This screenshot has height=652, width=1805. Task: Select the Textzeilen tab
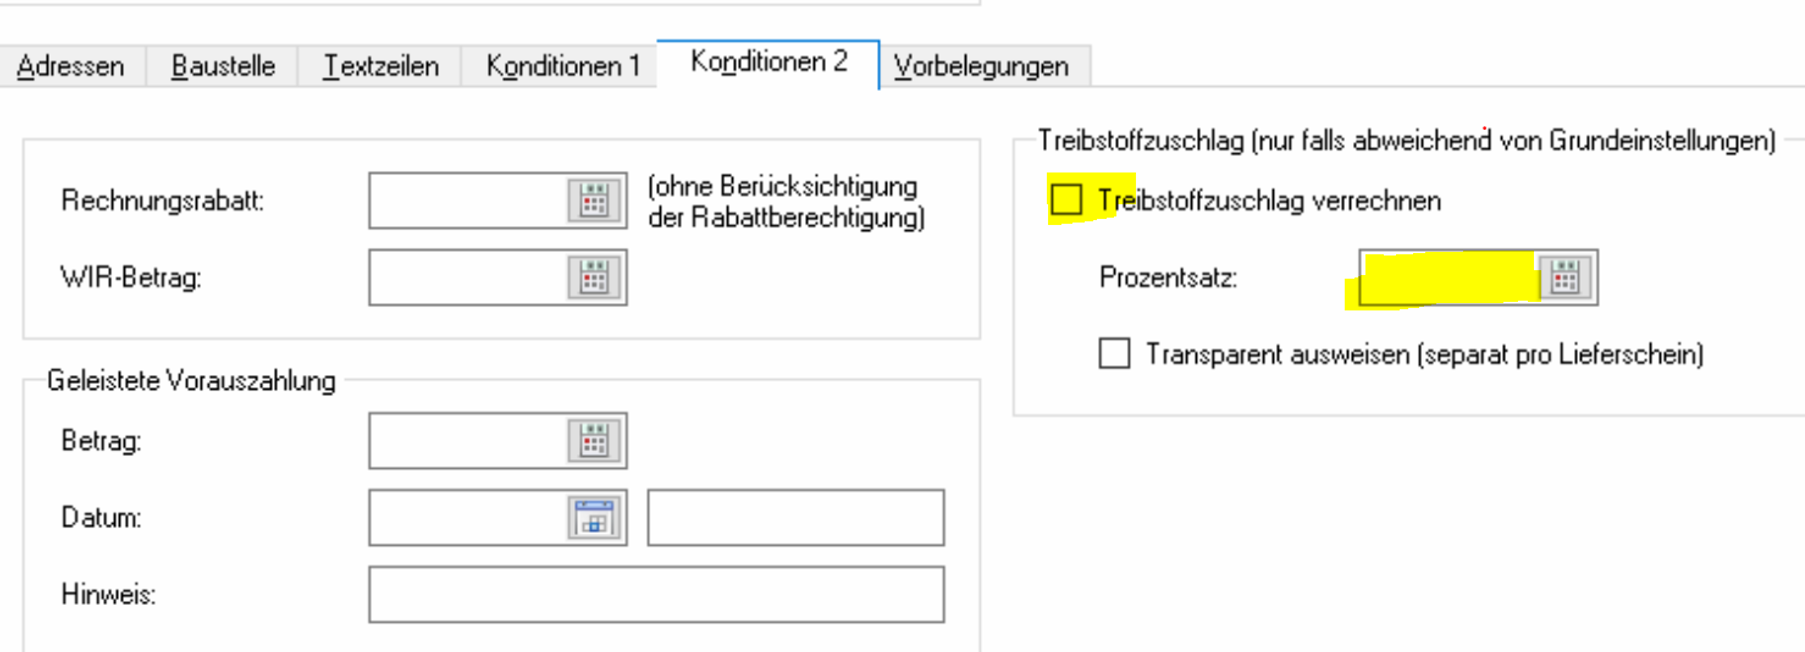[x=381, y=66]
